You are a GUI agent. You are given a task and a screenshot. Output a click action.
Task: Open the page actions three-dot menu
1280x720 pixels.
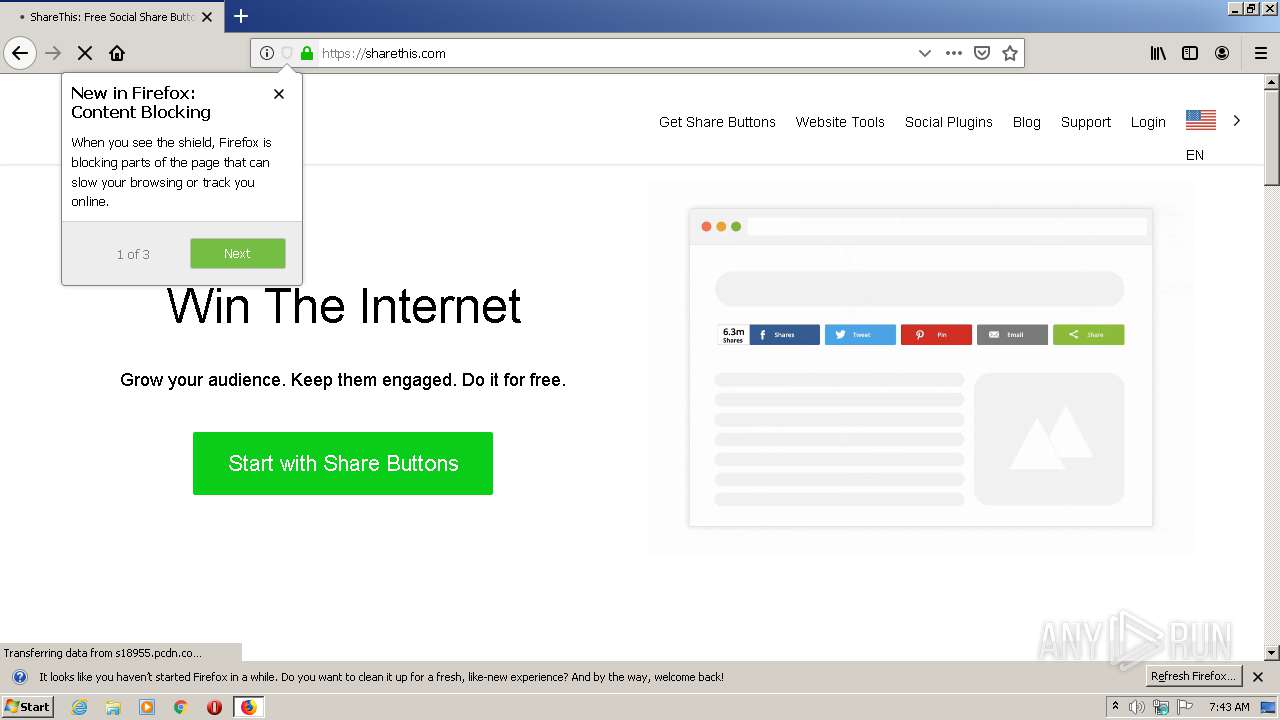pos(954,53)
